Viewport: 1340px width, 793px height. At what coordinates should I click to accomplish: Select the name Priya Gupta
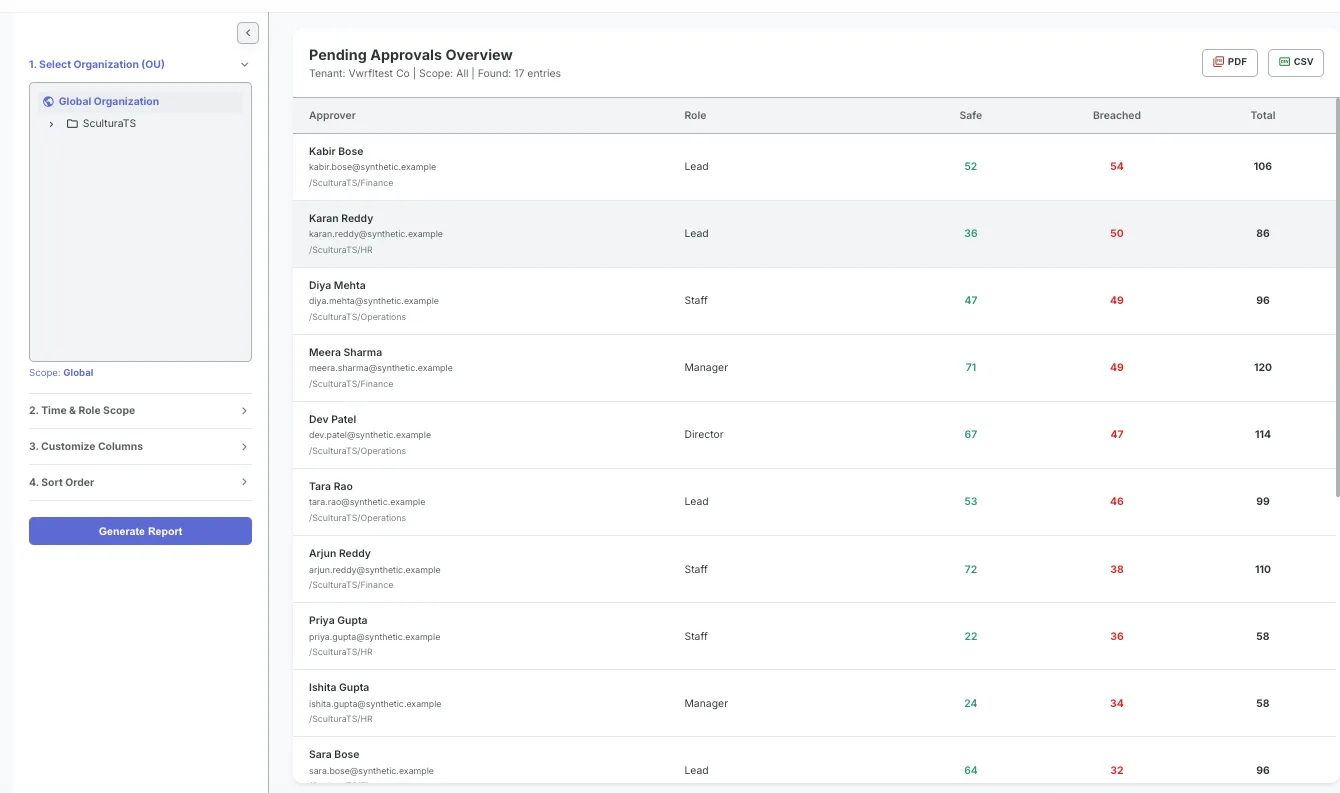click(x=338, y=621)
